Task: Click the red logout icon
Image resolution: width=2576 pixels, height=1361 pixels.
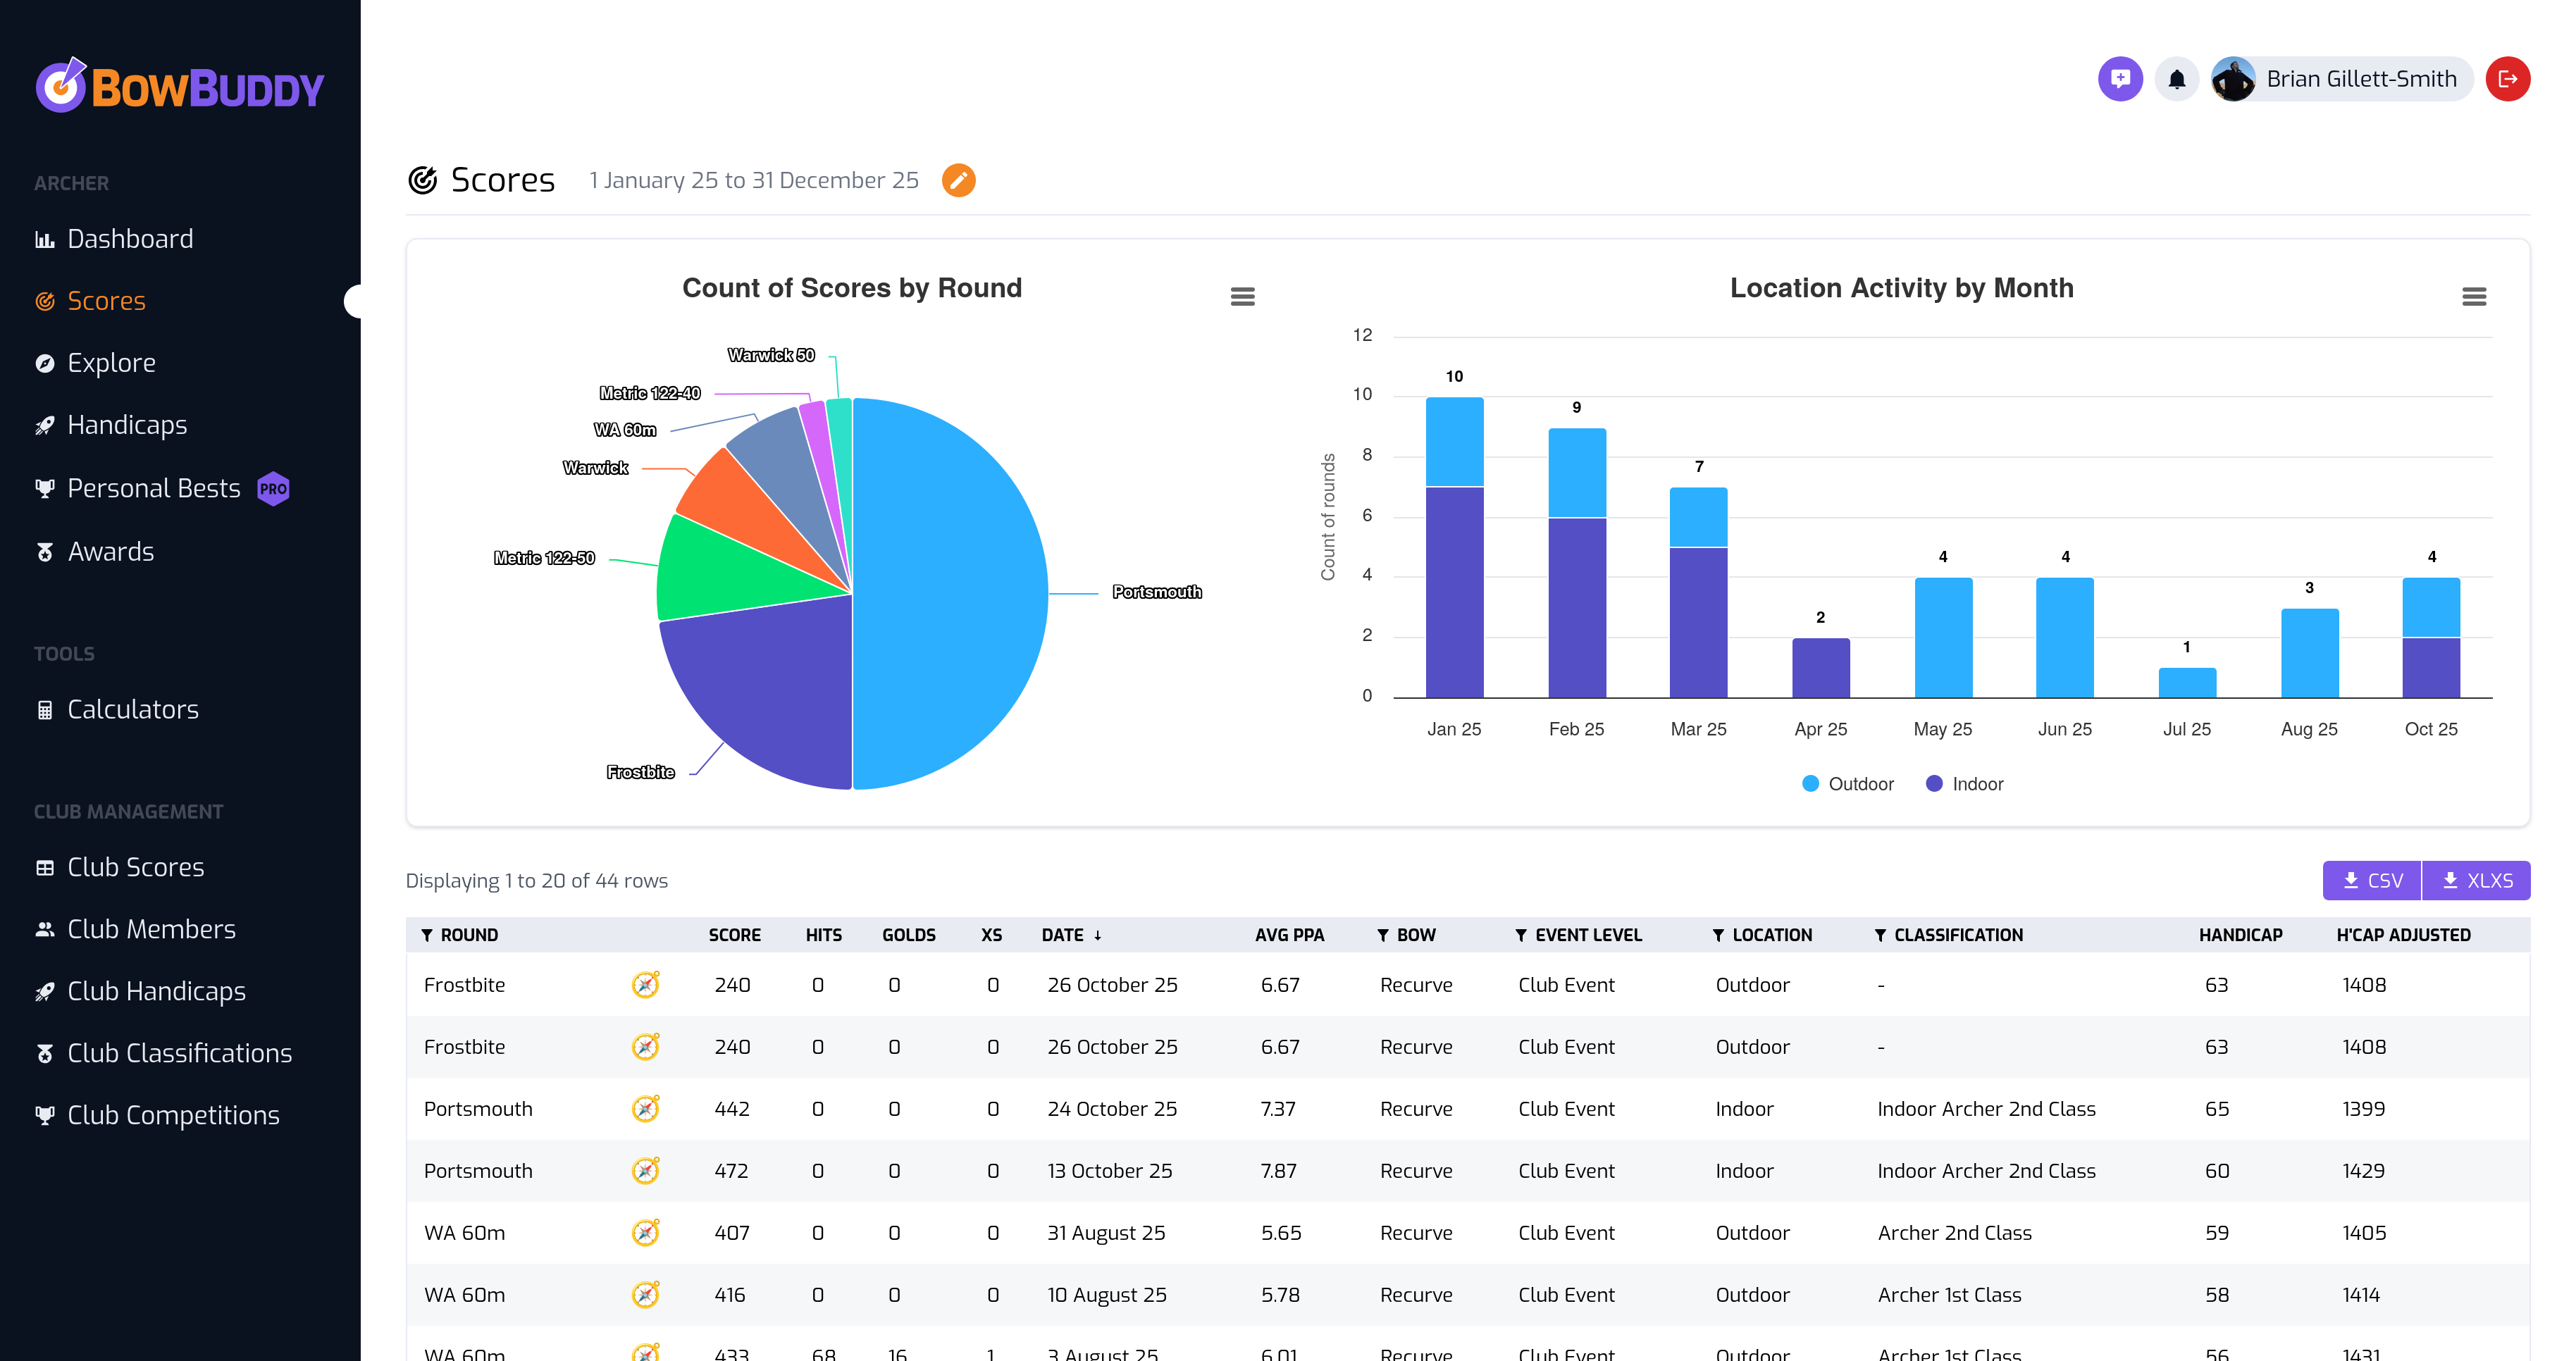Action: click(2507, 79)
